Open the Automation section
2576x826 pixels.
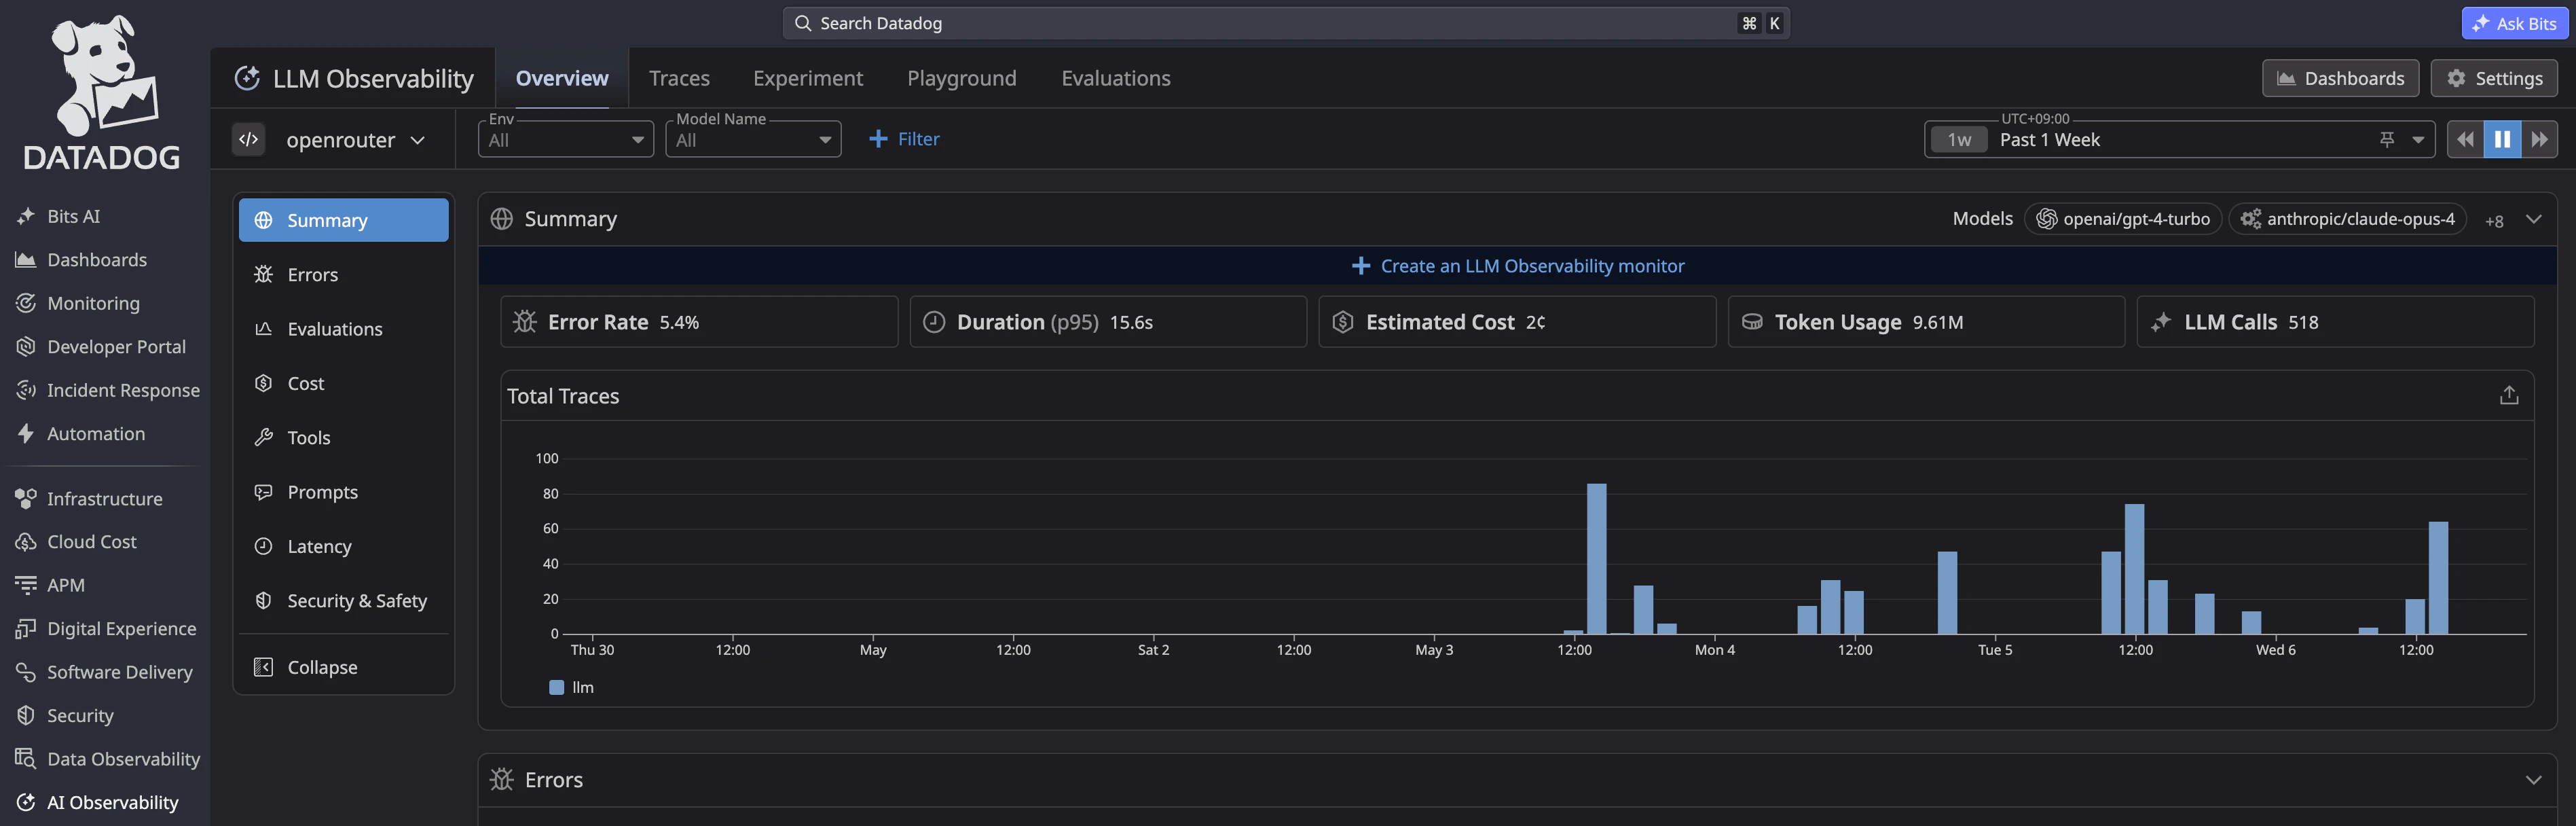click(80, 434)
